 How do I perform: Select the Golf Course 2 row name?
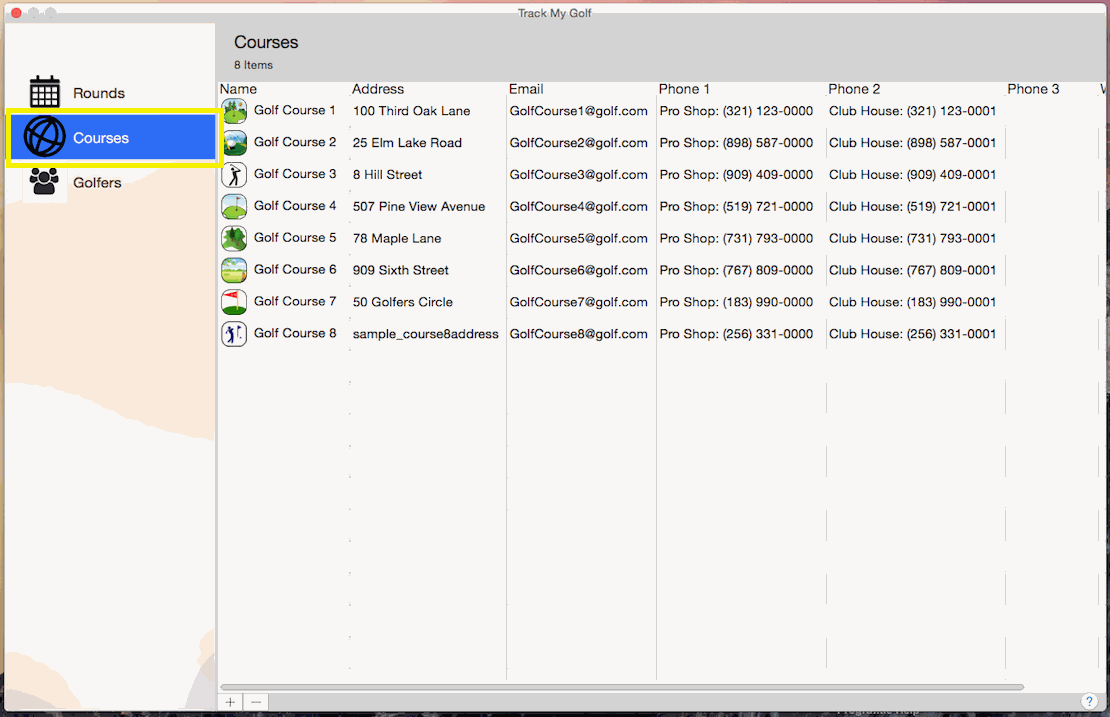[295, 142]
